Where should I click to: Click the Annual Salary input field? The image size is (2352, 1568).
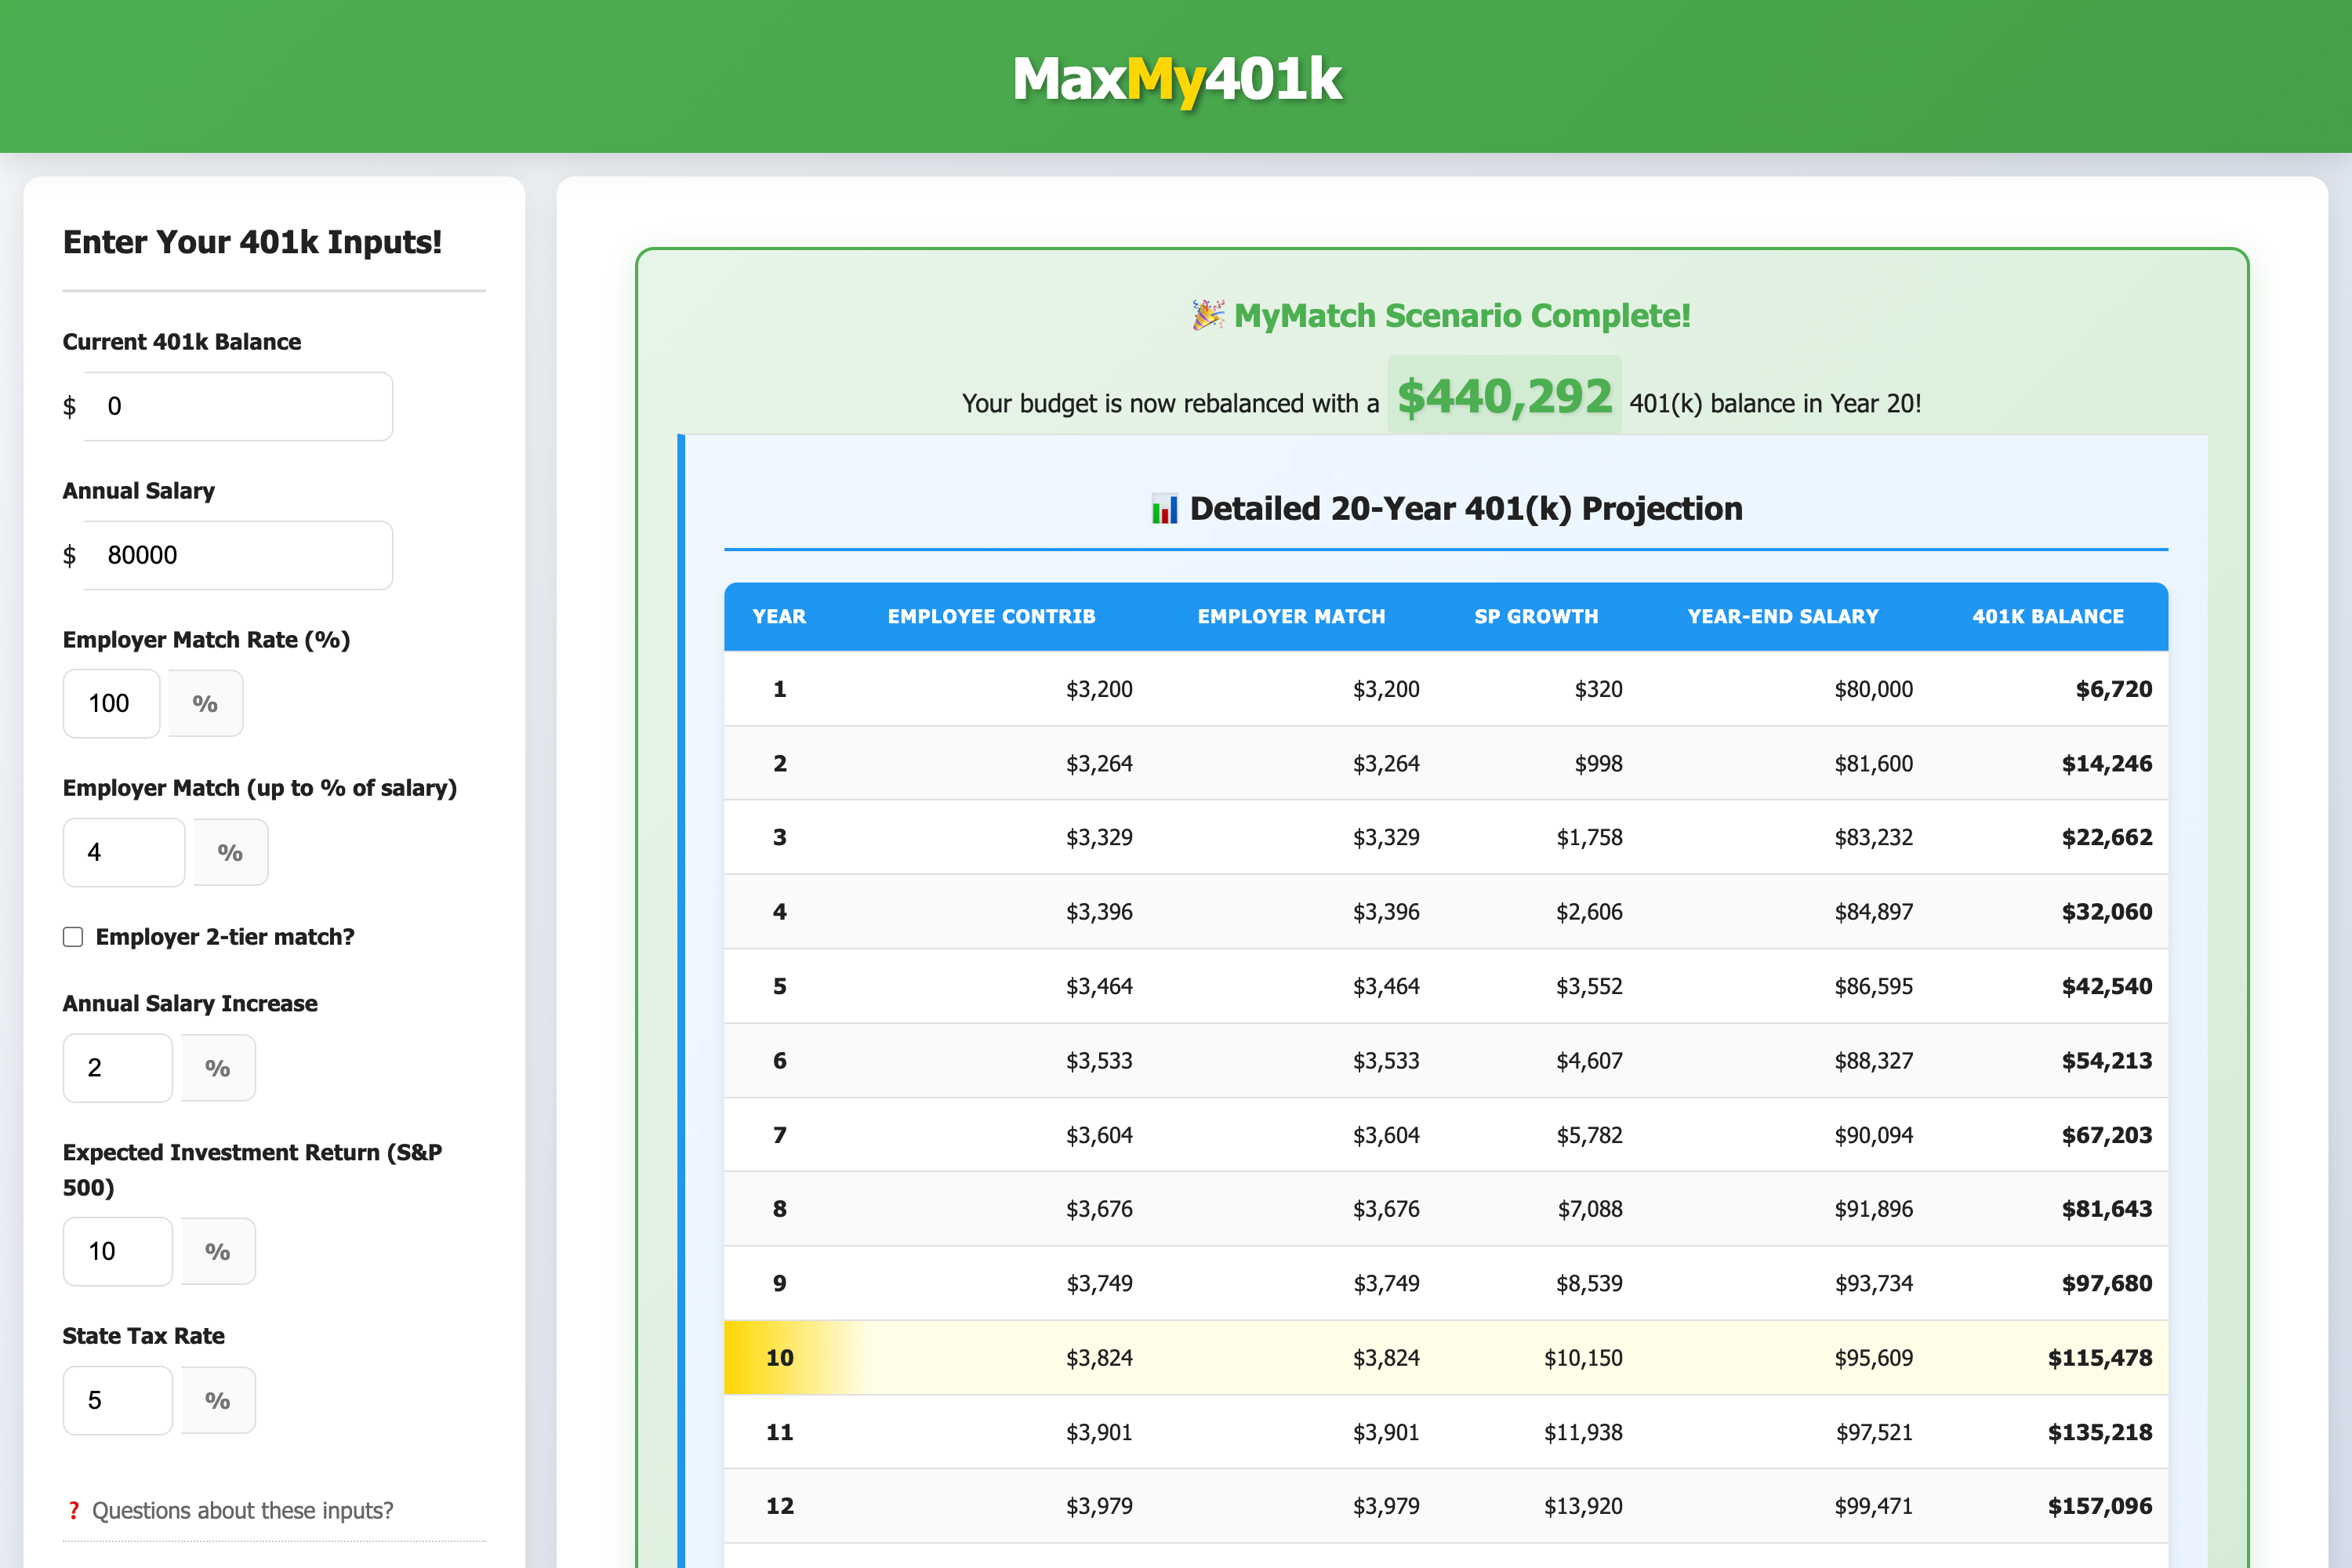point(238,555)
